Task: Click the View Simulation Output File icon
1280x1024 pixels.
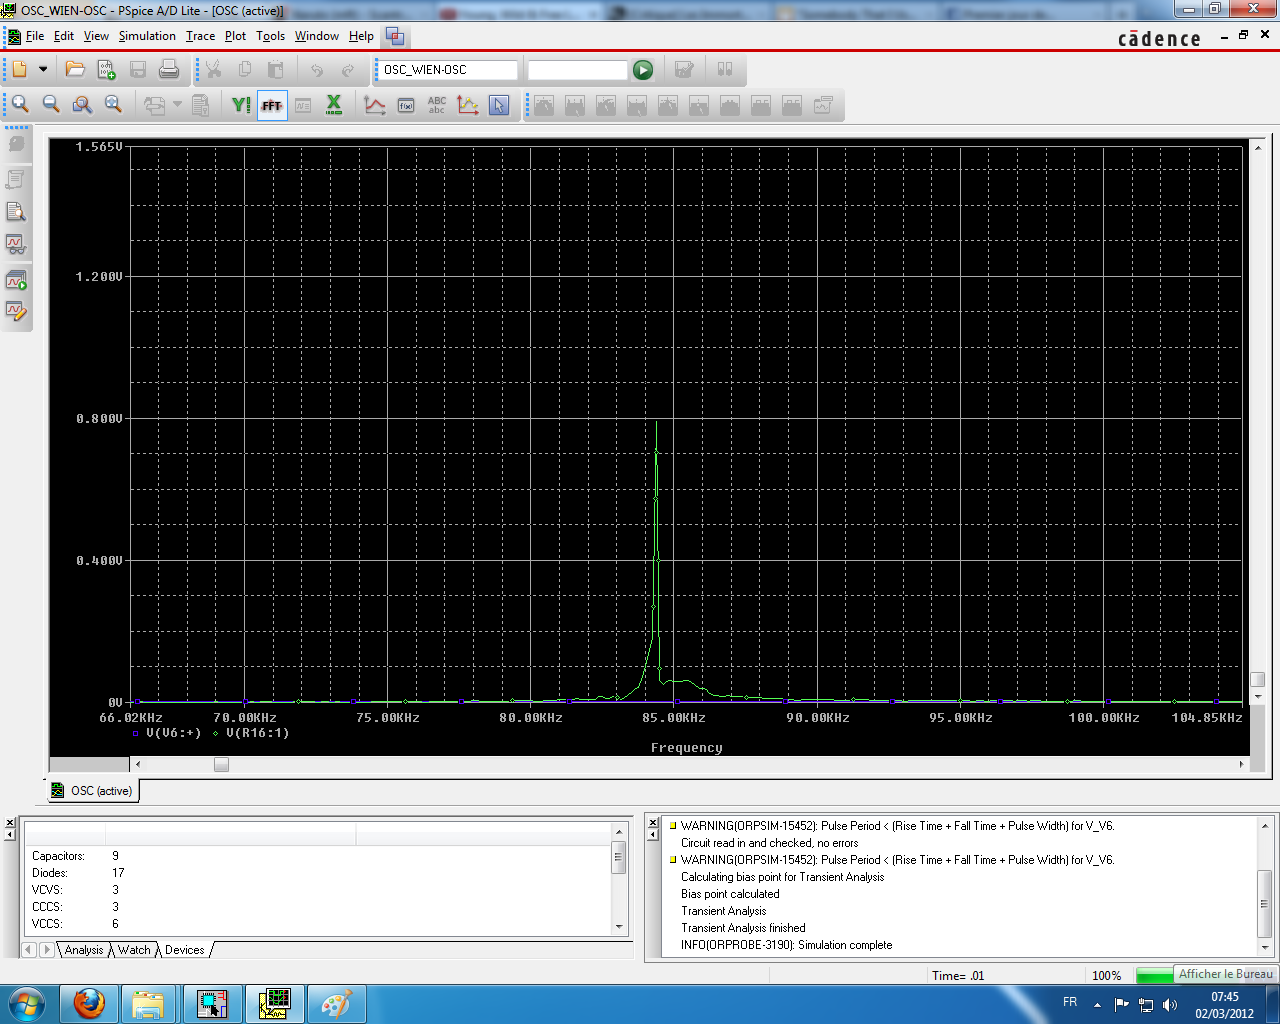Action: (16, 211)
